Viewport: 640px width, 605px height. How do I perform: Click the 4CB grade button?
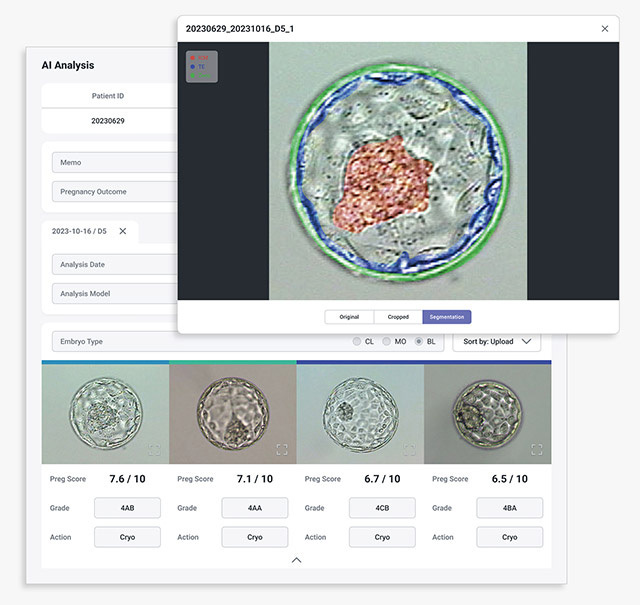click(382, 508)
